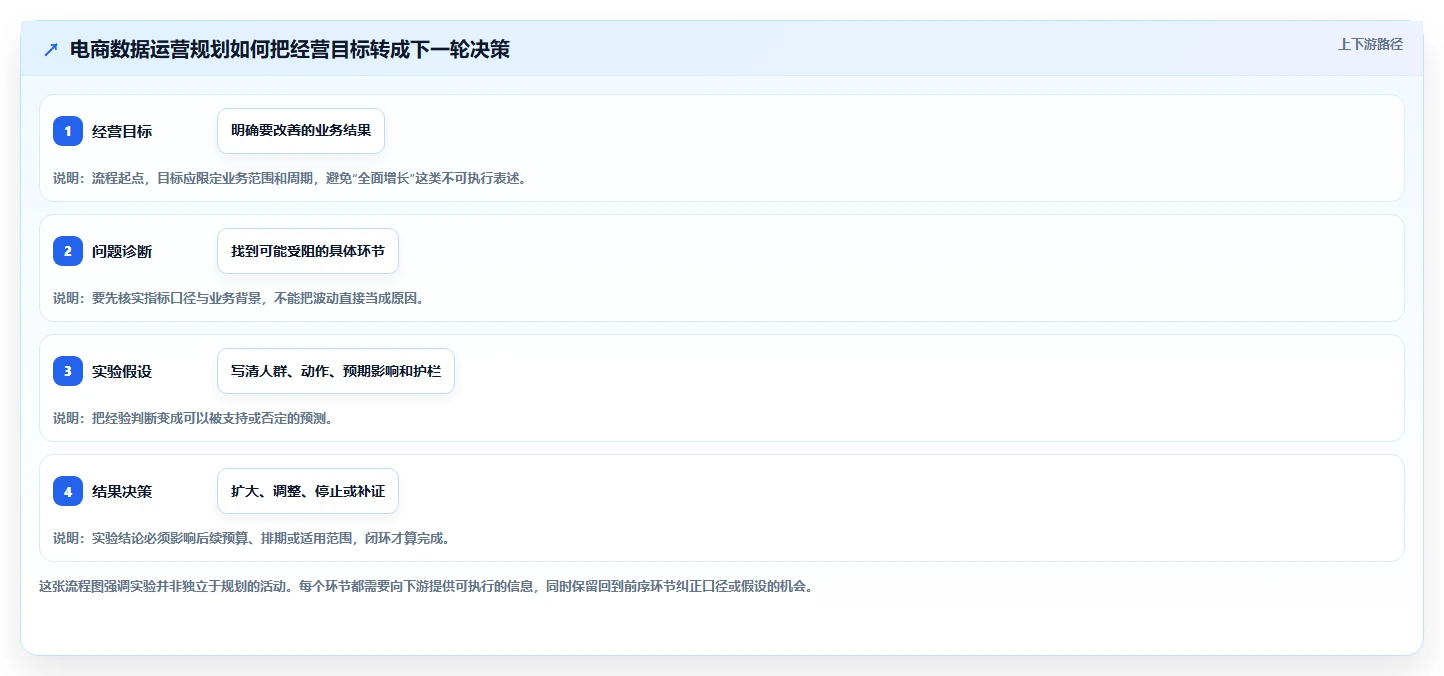Click the step 1 number badge
This screenshot has width=1444, height=676.
[68, 131]
